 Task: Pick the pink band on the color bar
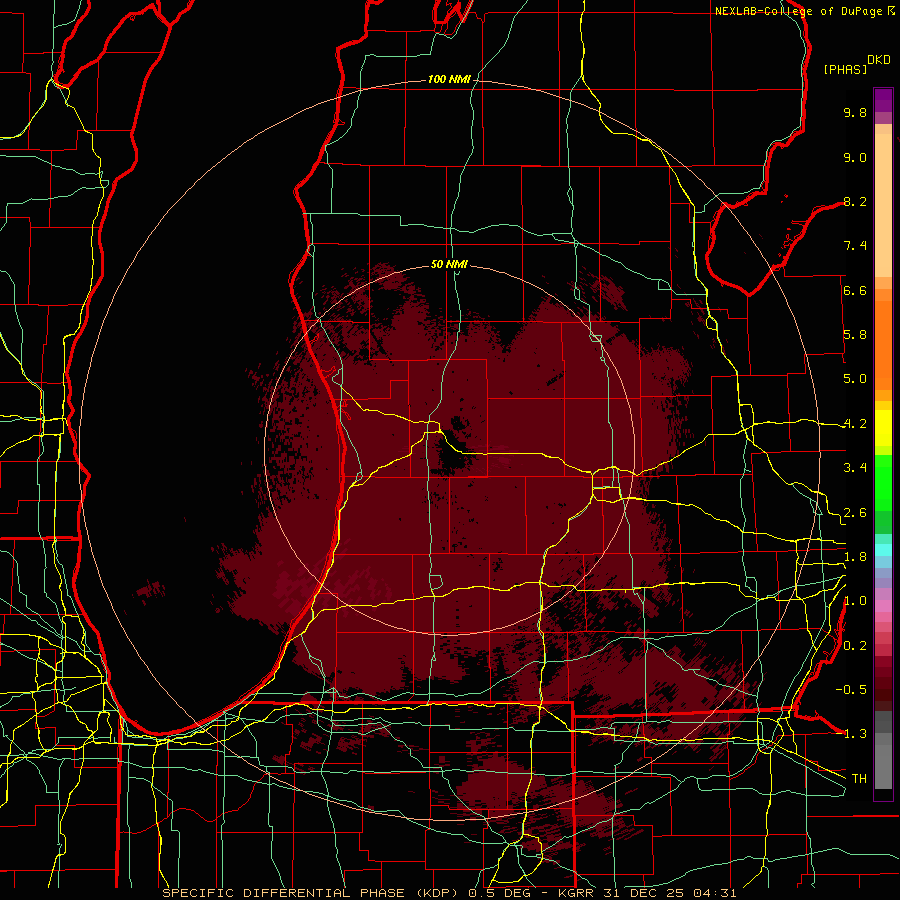click(883, 606)
